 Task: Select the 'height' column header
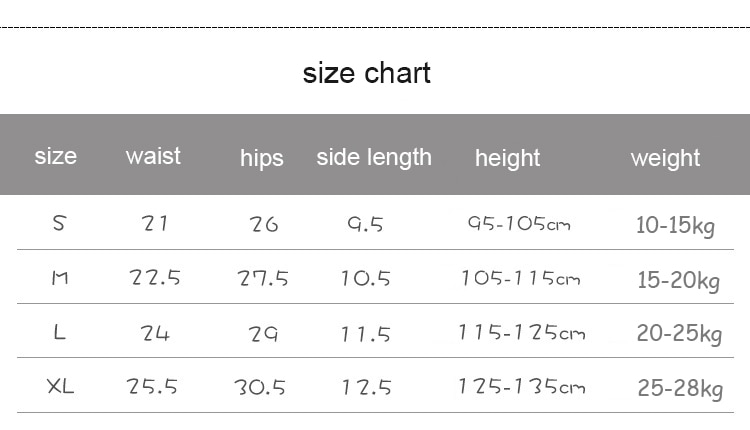[x=507, y=158]
